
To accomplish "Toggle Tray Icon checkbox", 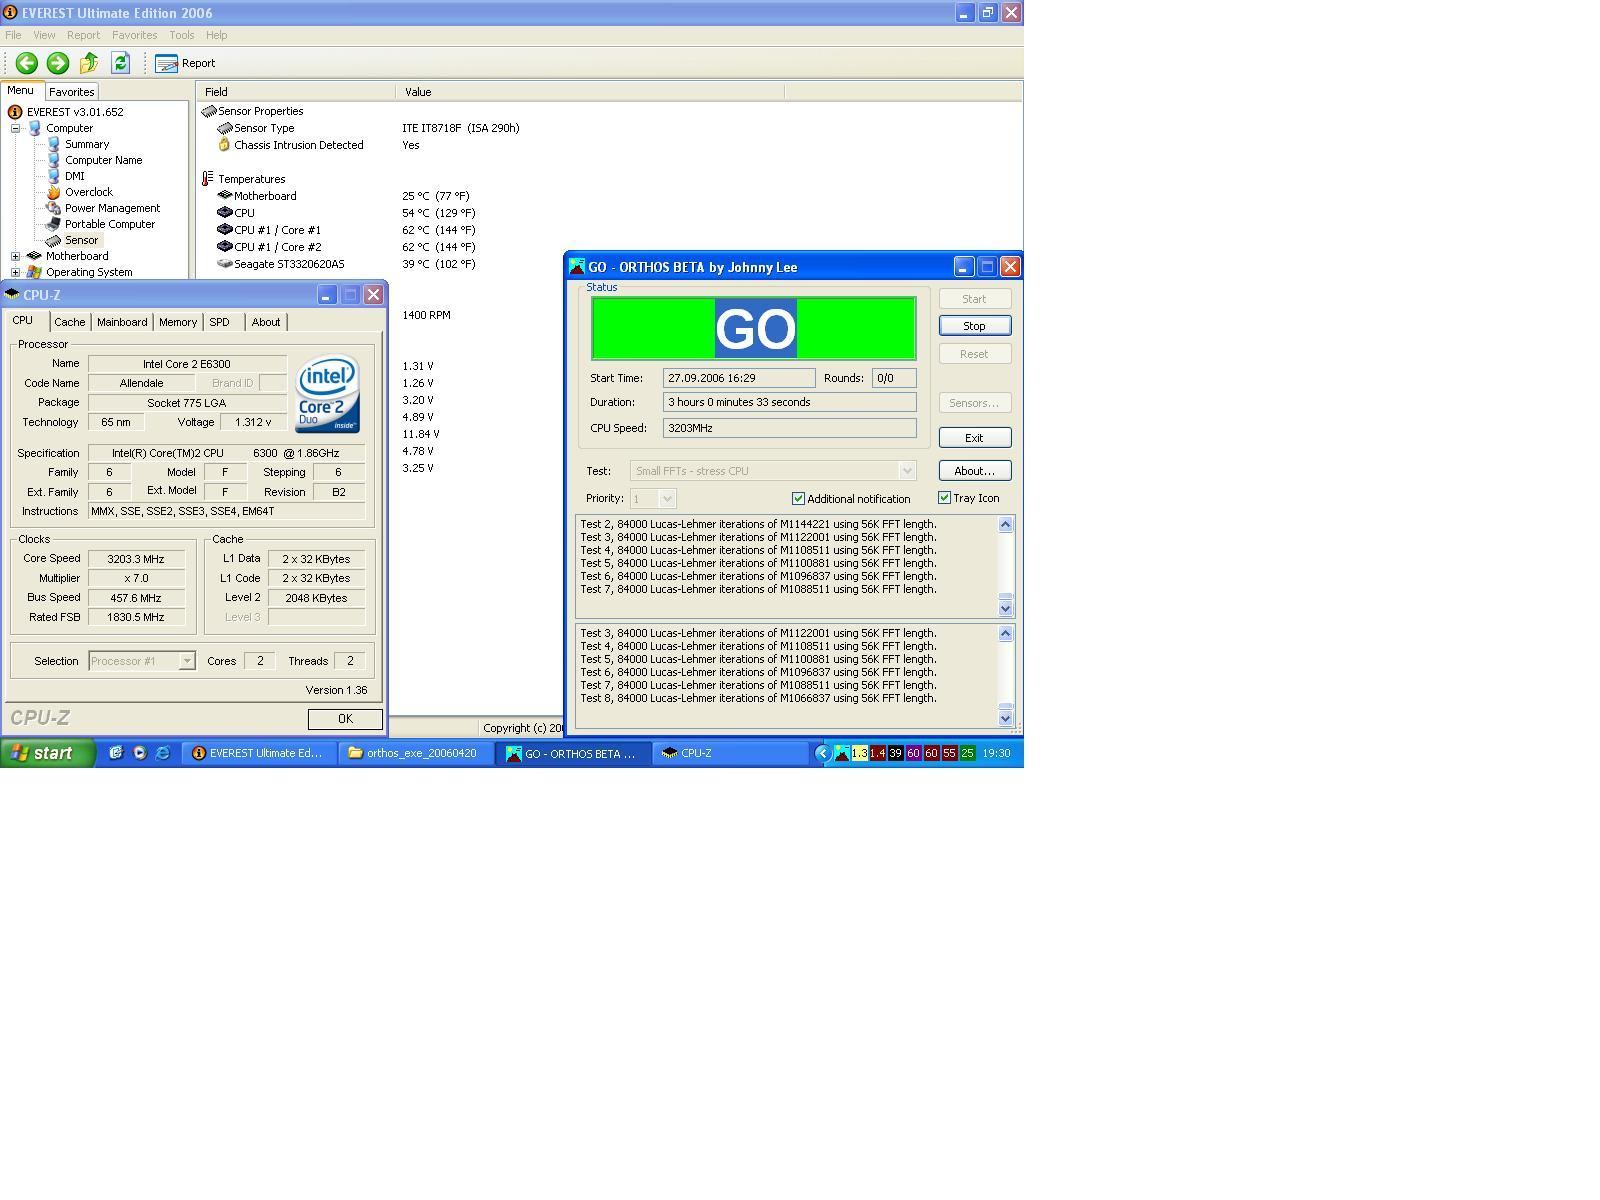I will pyautogui.click(x=944, y=497).
